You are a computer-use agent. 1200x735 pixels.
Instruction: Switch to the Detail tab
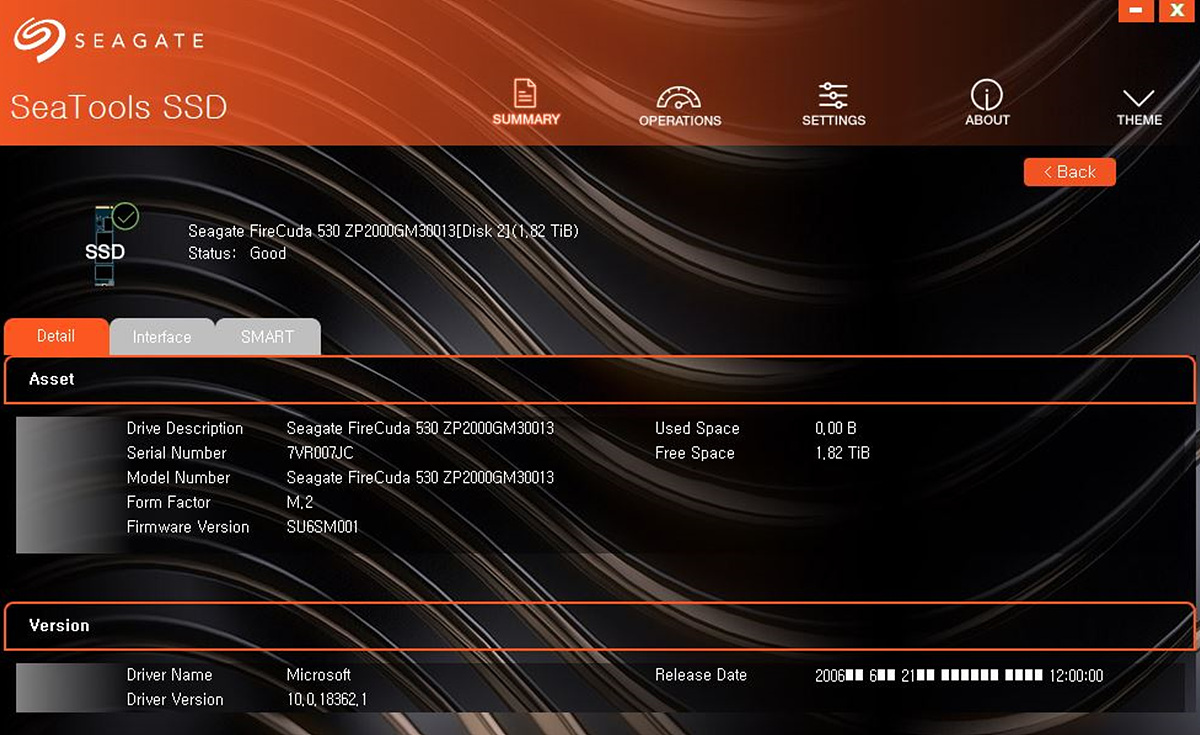click(56, 336)
